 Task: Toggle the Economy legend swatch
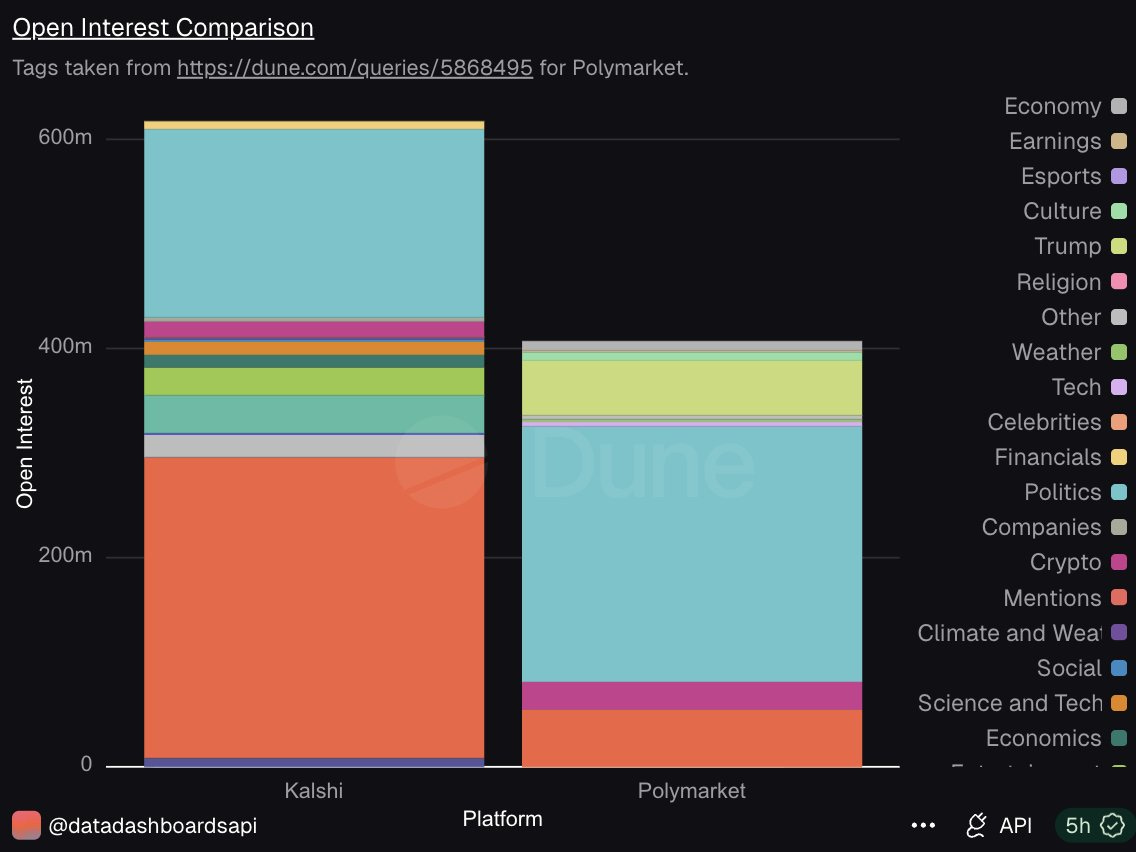(x=1119, y=106)
